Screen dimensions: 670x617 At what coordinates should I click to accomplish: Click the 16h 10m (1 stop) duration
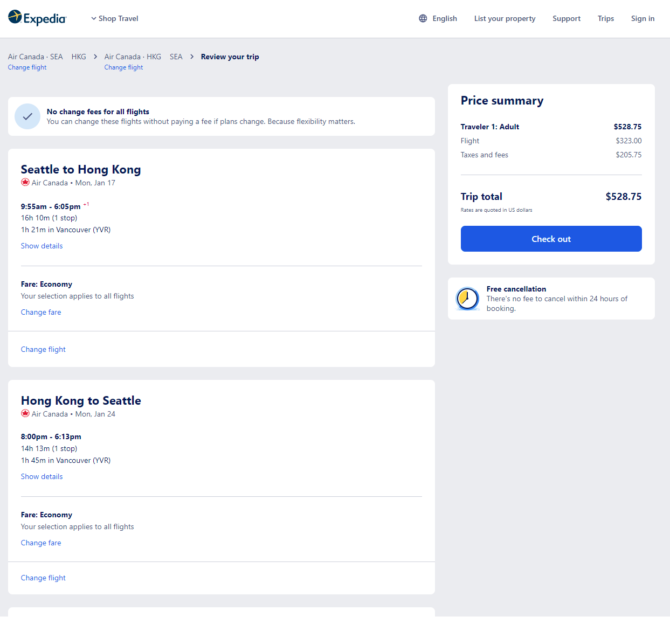click(x=49, y=218)
